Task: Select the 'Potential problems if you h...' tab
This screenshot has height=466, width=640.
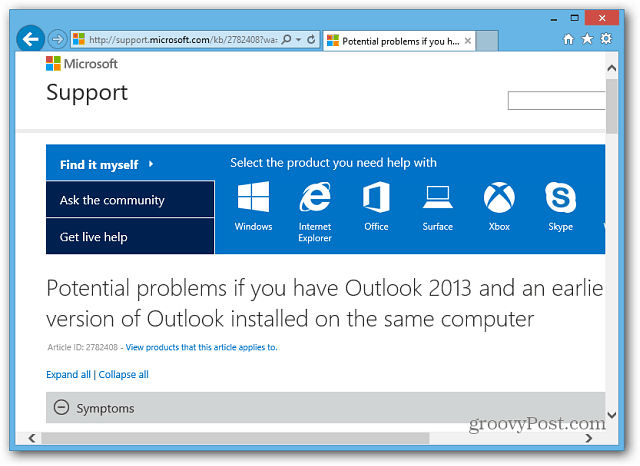Action: pyautogui.click(x=399, y=41)
